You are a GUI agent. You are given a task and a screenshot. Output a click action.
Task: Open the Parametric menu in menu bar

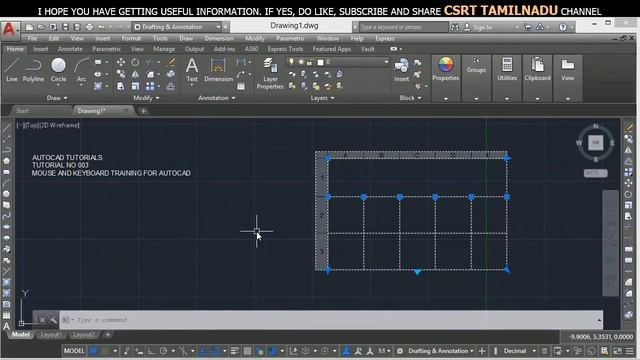click(x=290, y=38)
